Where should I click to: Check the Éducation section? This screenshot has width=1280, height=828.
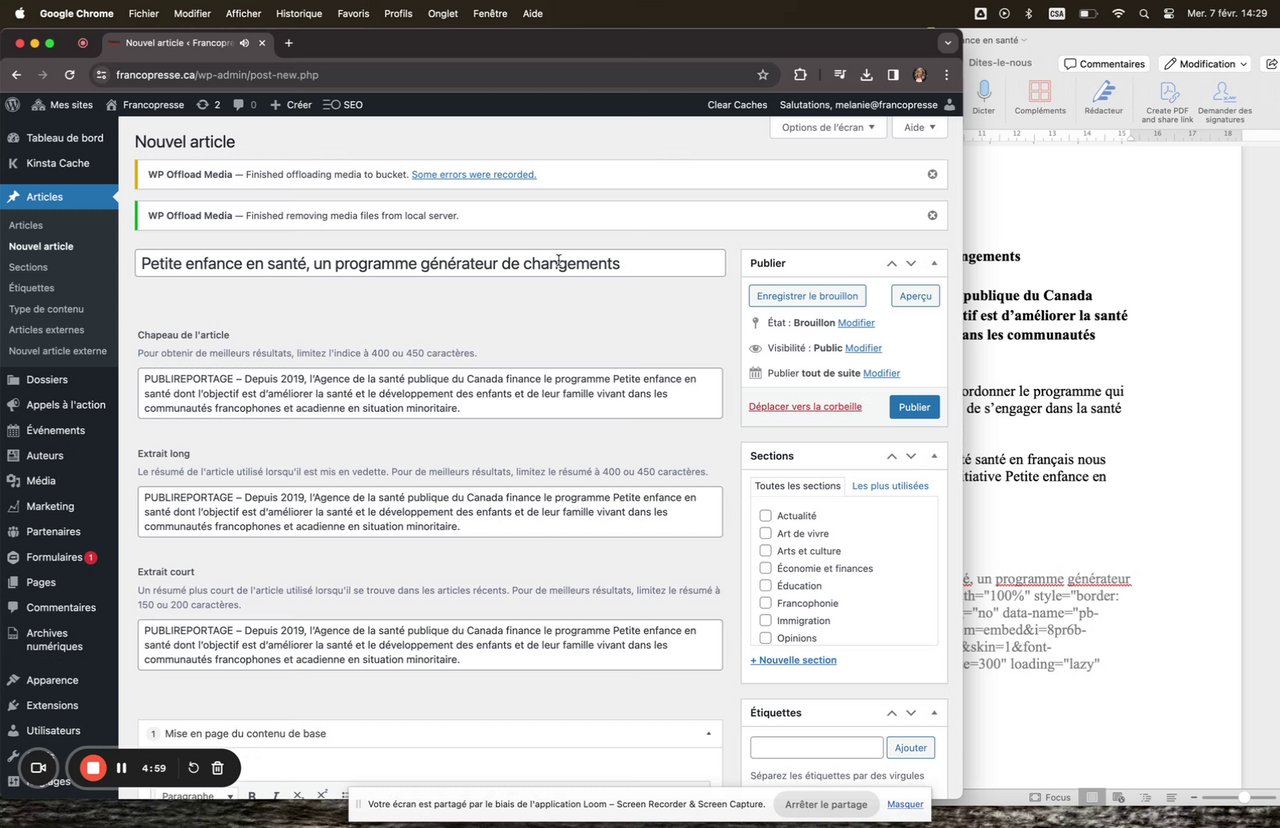(765, 586)
